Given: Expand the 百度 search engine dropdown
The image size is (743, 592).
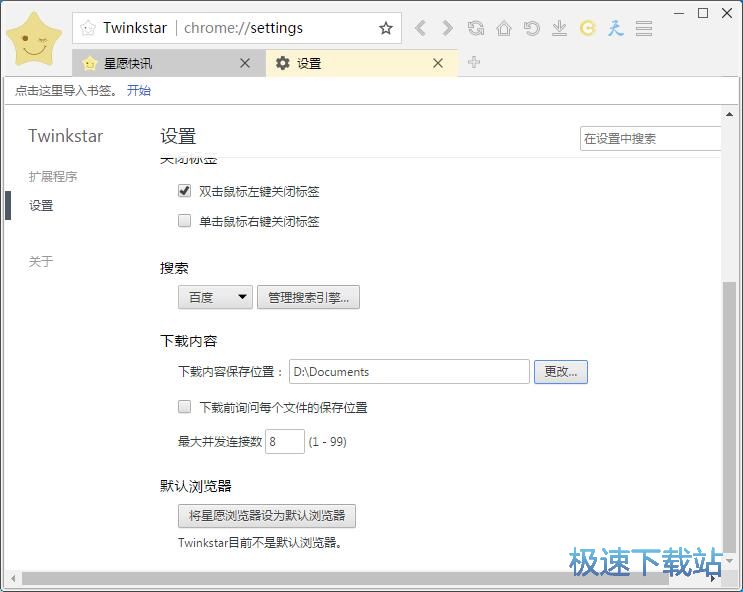Looking at the screenshot, I should (x=215, y=297).
